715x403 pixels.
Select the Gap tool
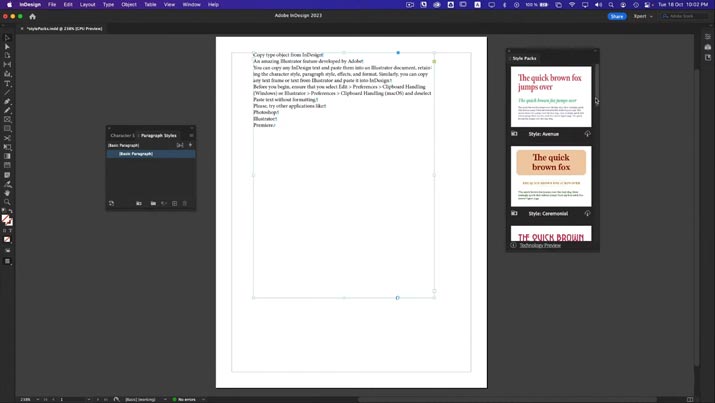pyautogui.click(x=7, y=65)
